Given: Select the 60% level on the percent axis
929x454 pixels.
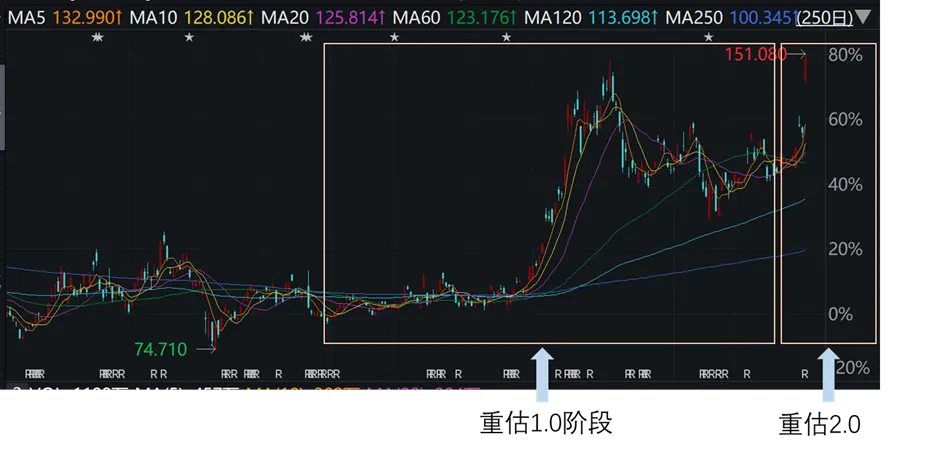Looking at the screenshot, I should 846,120.
